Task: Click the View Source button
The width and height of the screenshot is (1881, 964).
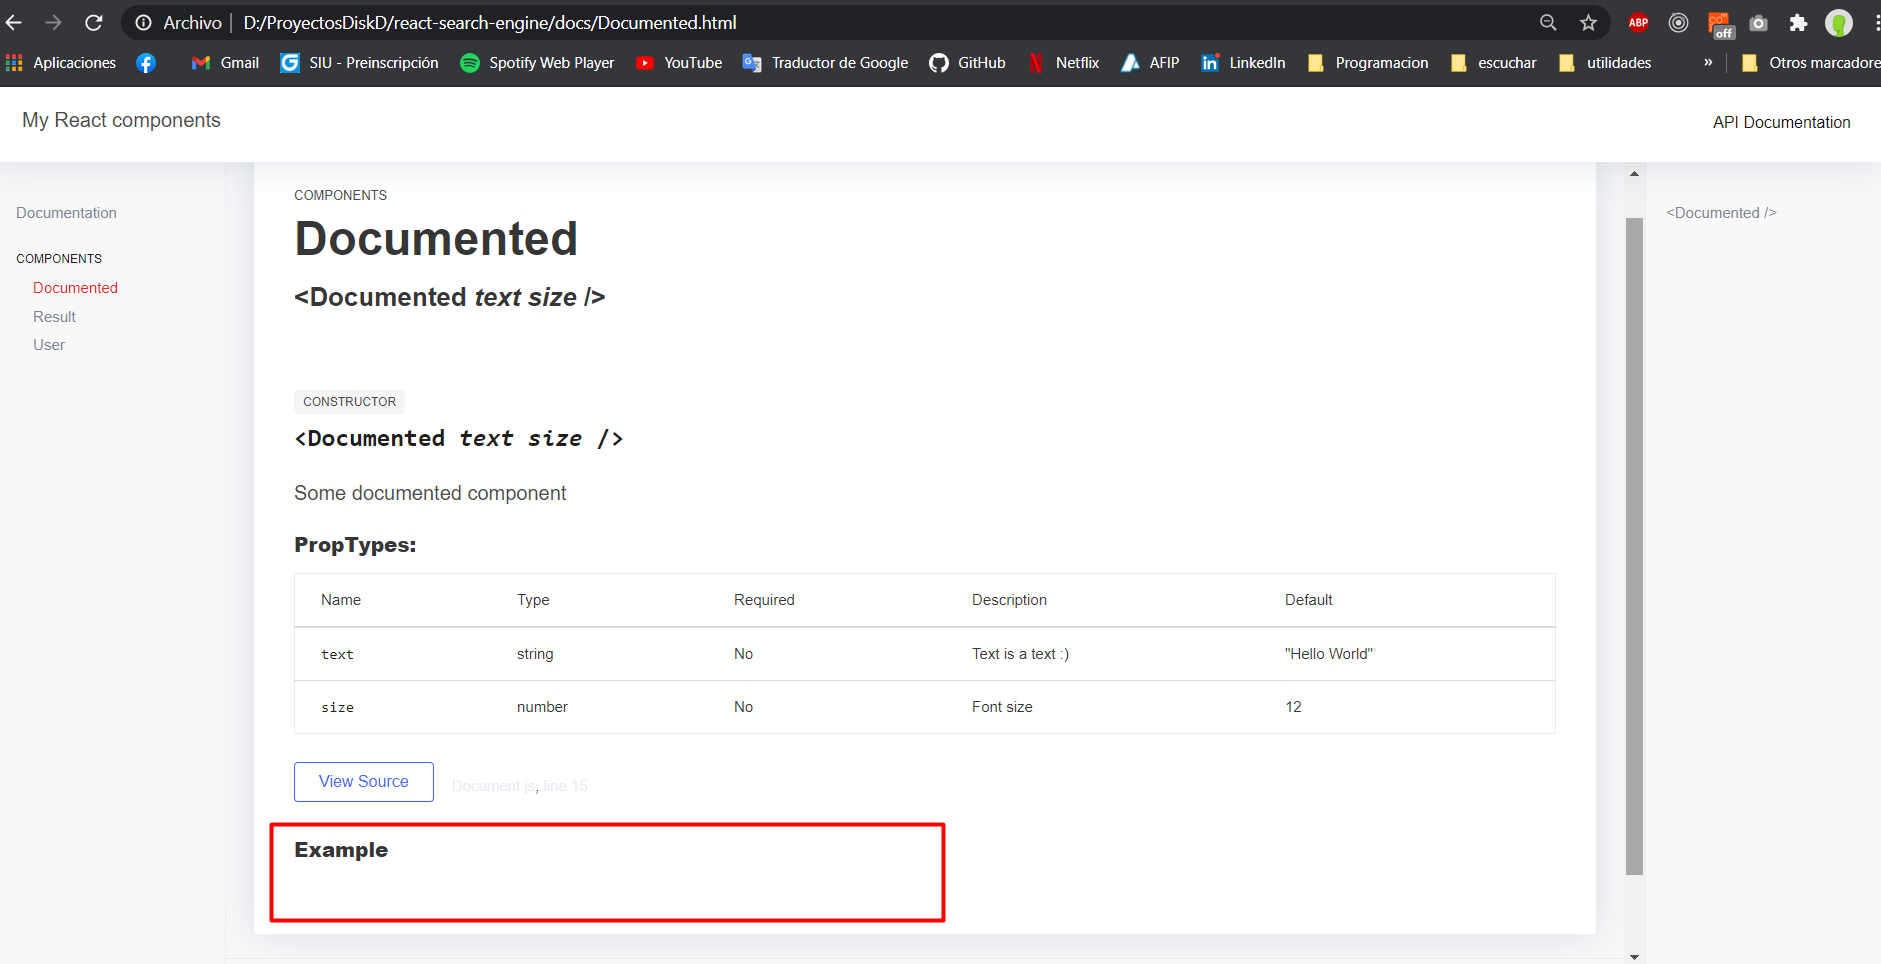Action: click(x=363, y=781)
